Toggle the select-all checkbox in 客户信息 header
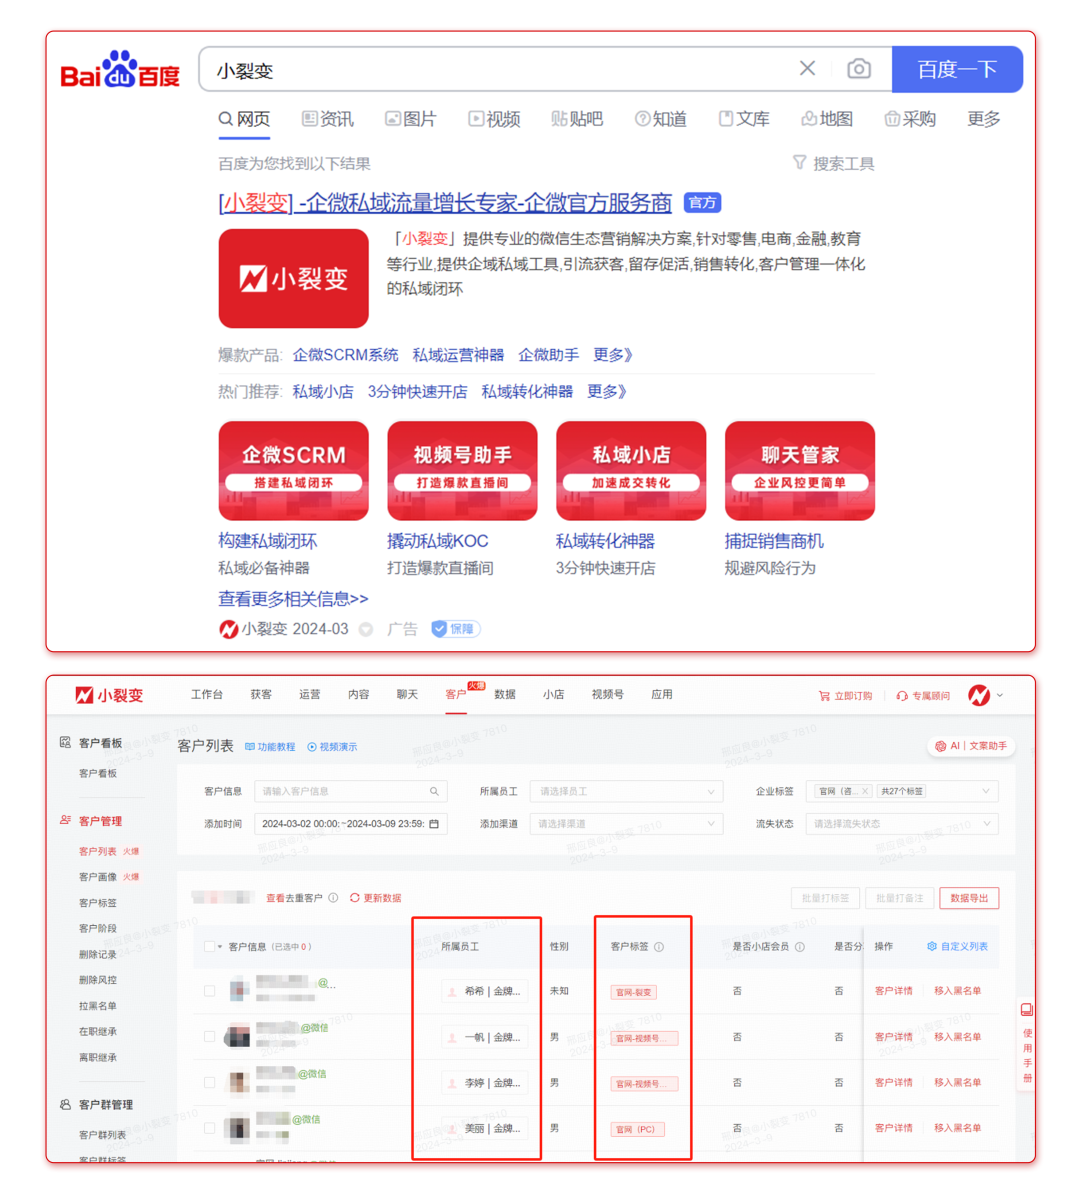The width and height of the screenshot is (1080, 1191). point(209,946)
